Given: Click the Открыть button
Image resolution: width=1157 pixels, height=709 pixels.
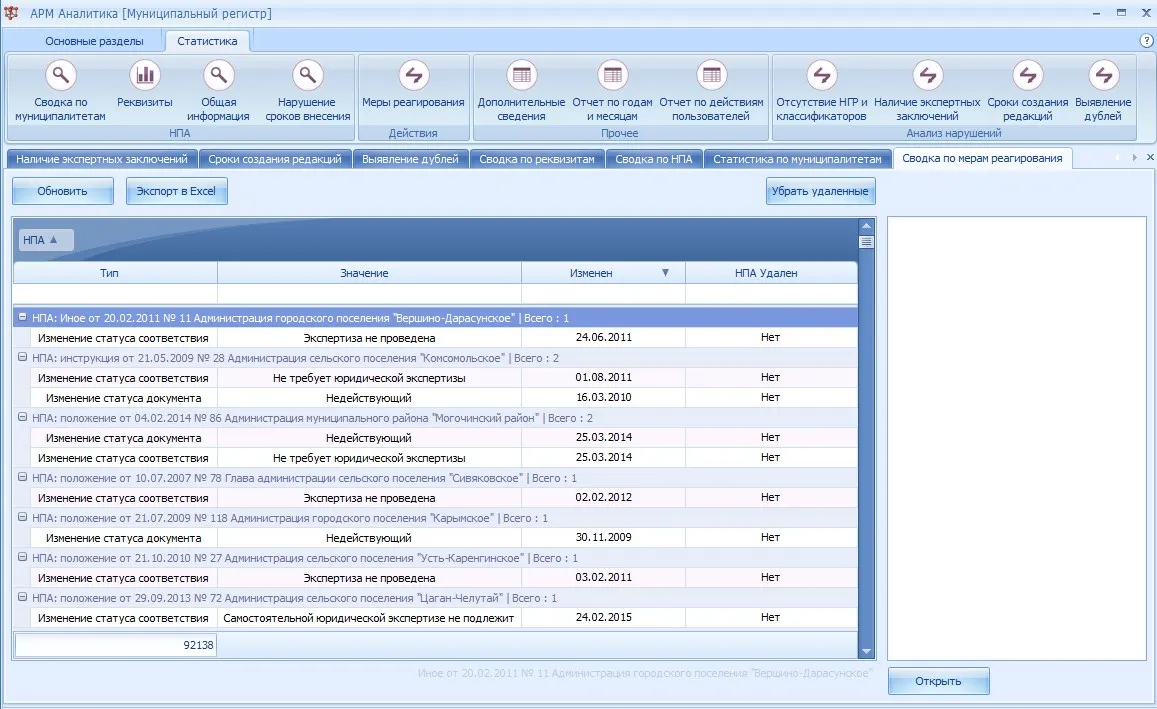Looking at the screenshot, I should (x=939, y=681).
